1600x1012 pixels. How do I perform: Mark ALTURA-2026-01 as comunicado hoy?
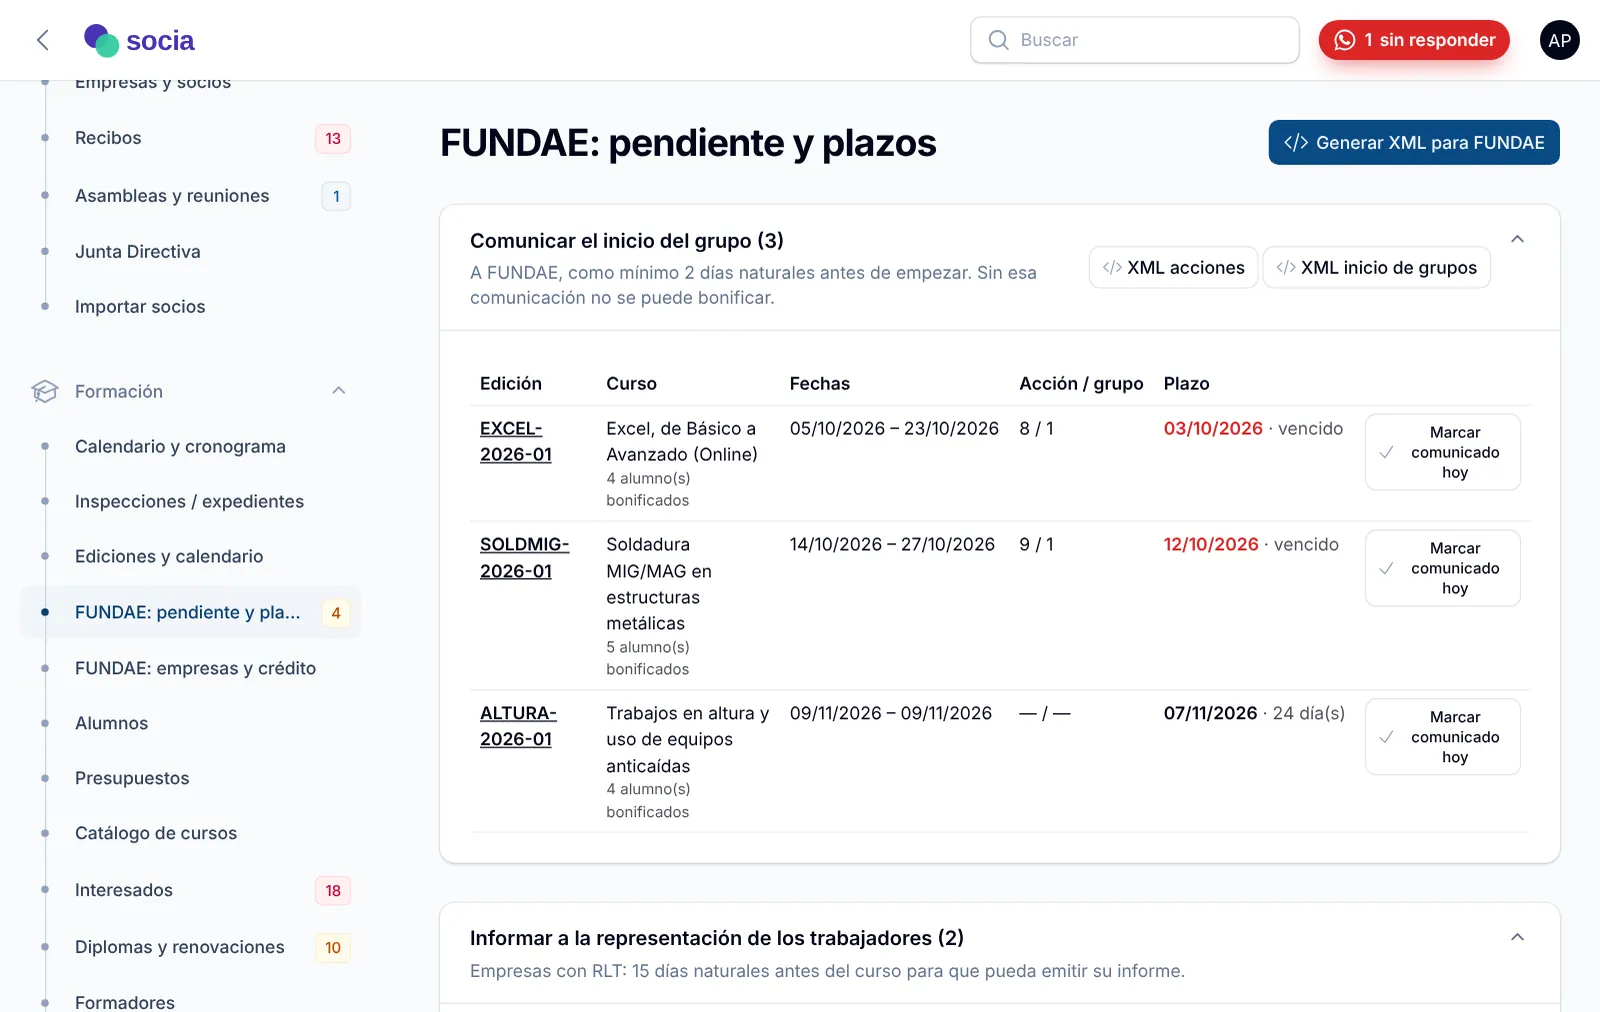click(x=1442, y=737)
